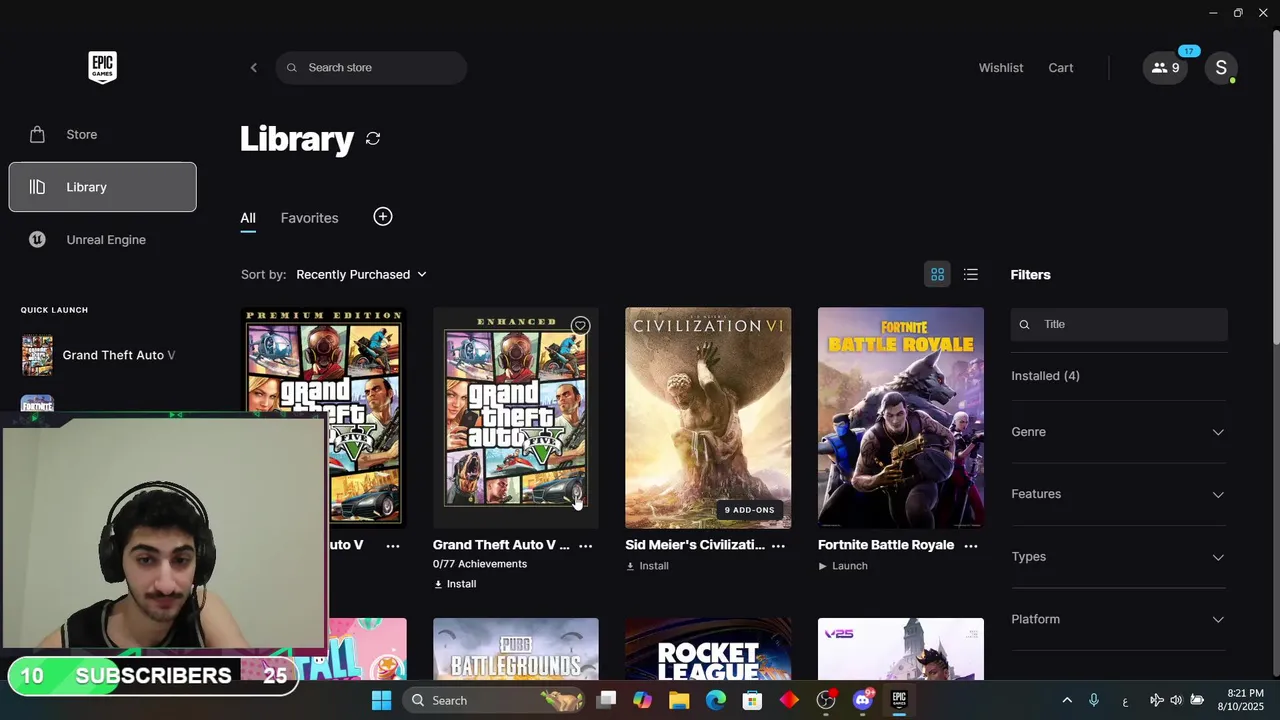Switch to list view
The height and width of the screenshot is (720, 1280).
[970, 274]
